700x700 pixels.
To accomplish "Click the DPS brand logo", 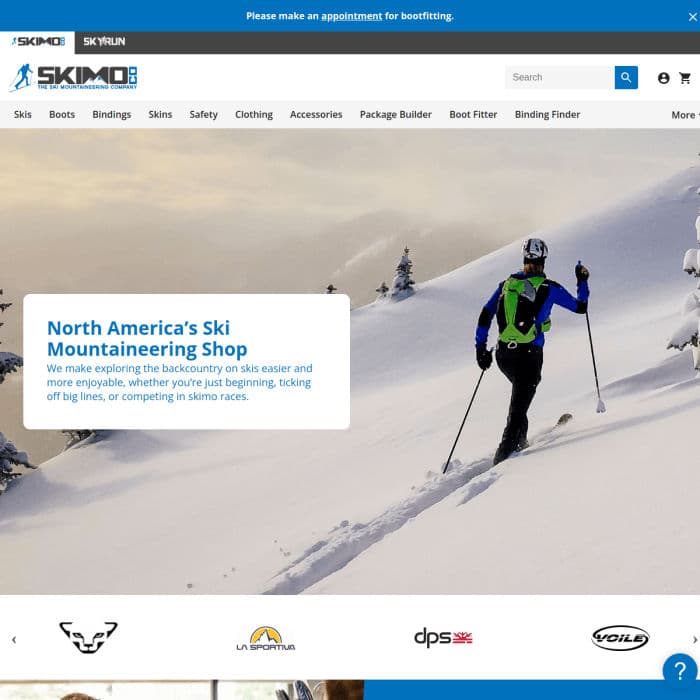I will [443, 638].
